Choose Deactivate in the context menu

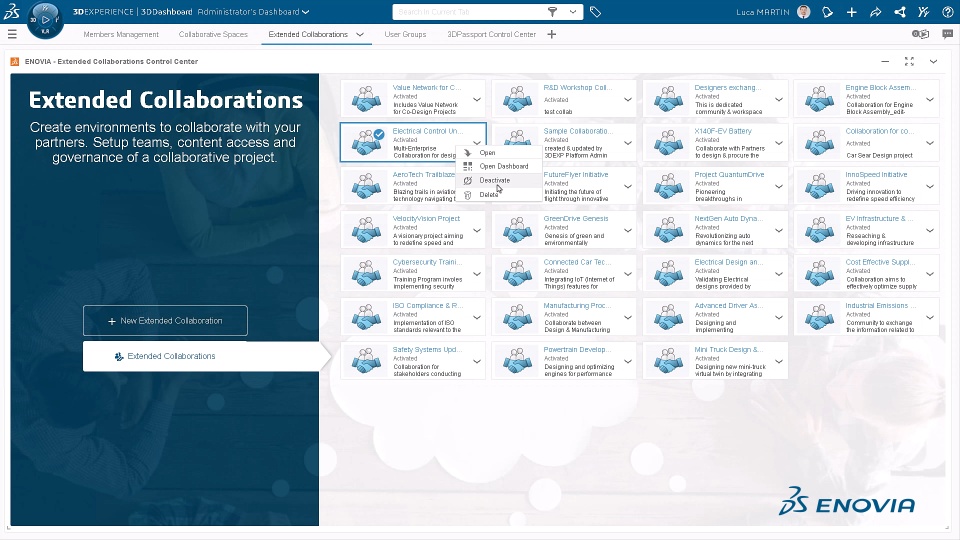click(499, 180)
